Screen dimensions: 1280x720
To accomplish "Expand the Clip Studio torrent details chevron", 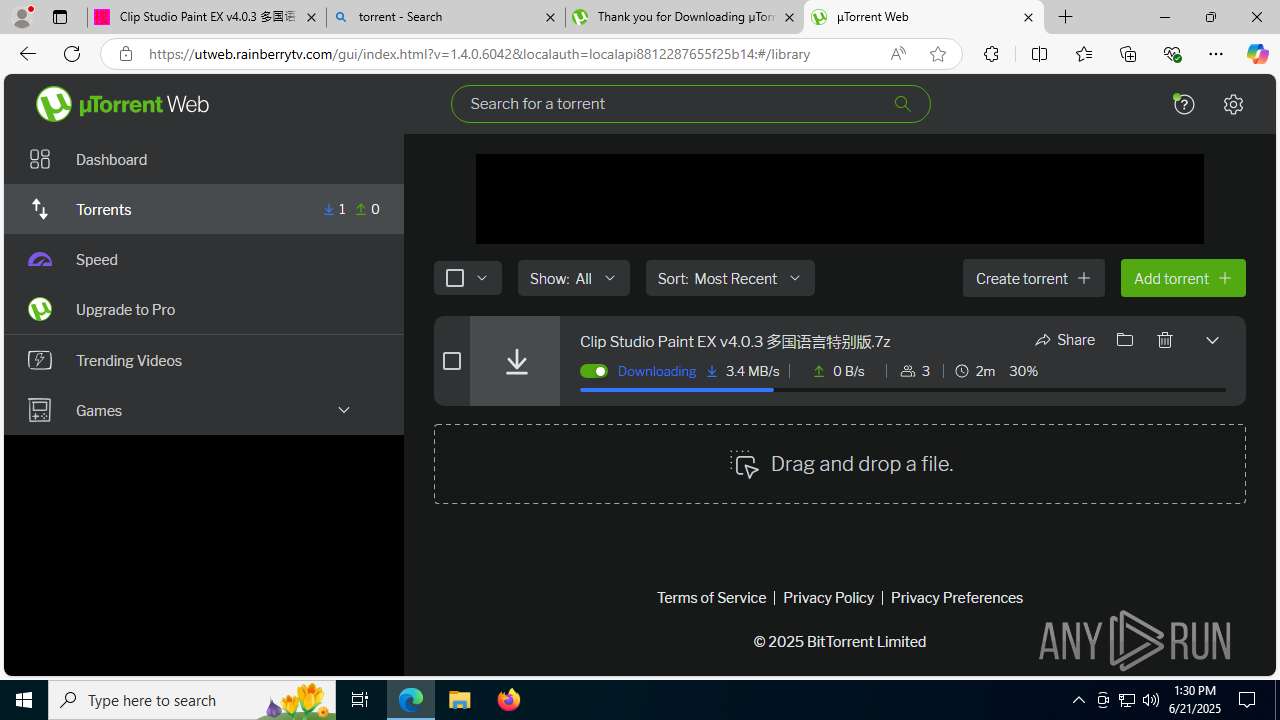I will 1212,340.
